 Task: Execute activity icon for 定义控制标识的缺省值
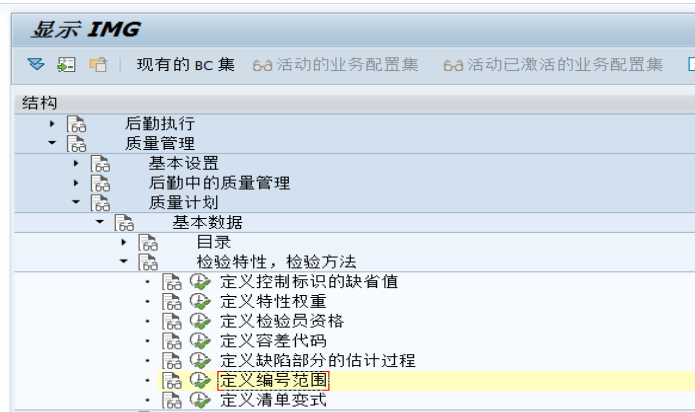(x=200, y=282)
